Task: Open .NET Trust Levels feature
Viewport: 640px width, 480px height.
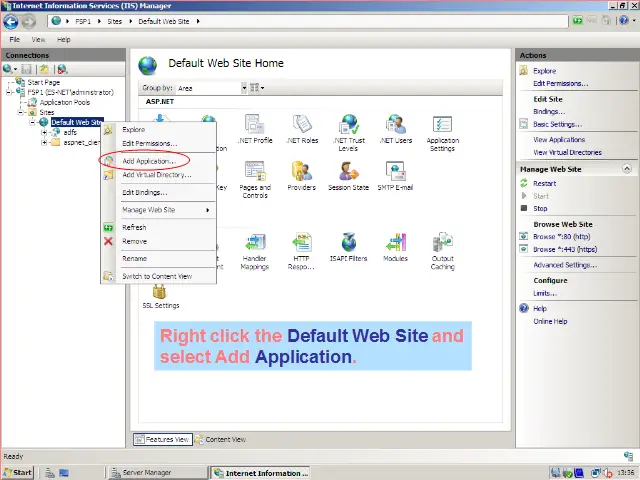Action: point(349,133)
